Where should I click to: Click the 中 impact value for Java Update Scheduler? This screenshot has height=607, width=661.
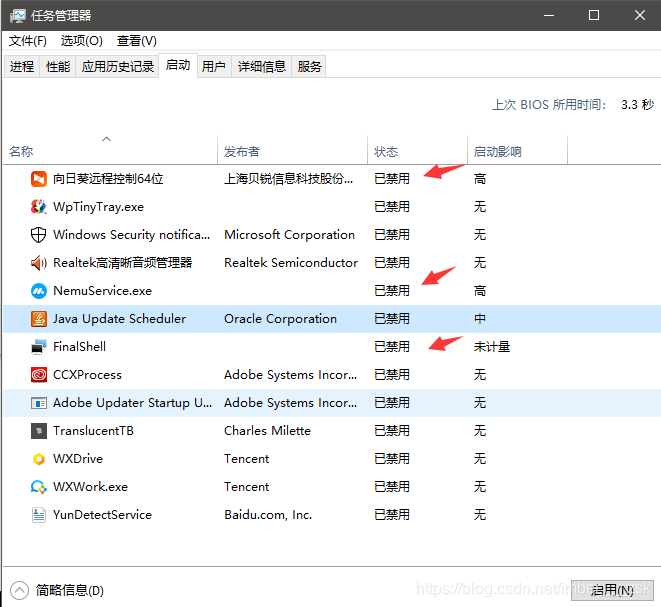(x=480, y=319)
